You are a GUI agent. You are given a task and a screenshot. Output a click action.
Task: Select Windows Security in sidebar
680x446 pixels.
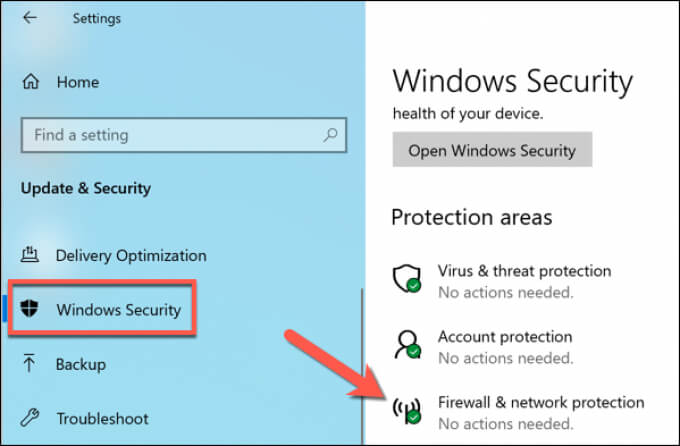pyautogui.click(x=119, y=310)
